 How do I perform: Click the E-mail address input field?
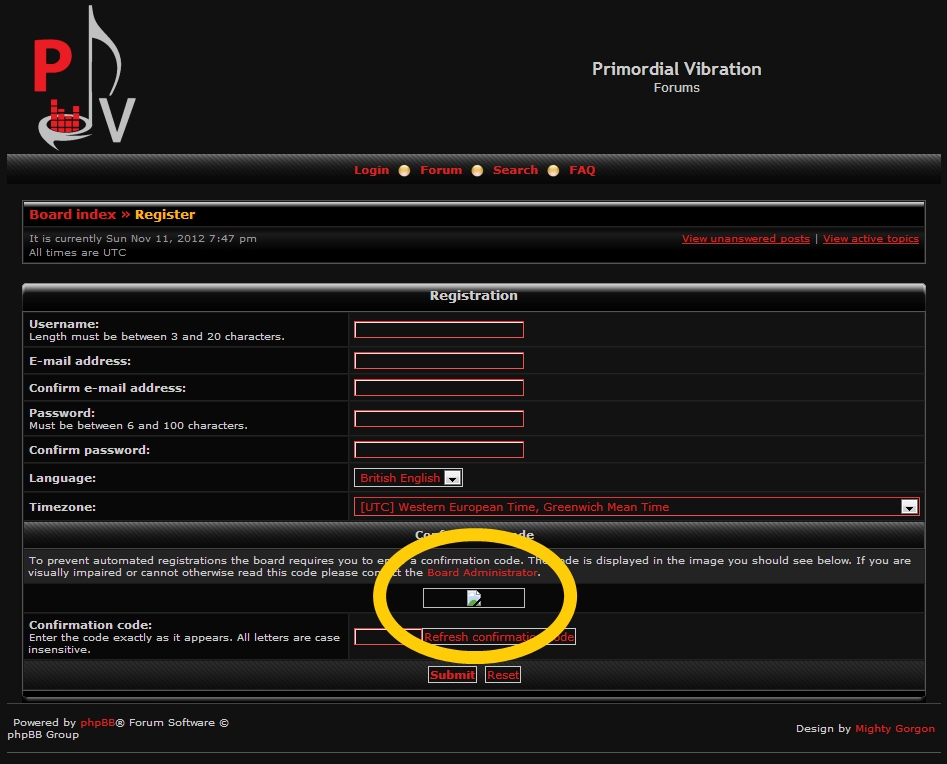pyautogui.click(x=439, y=361)
